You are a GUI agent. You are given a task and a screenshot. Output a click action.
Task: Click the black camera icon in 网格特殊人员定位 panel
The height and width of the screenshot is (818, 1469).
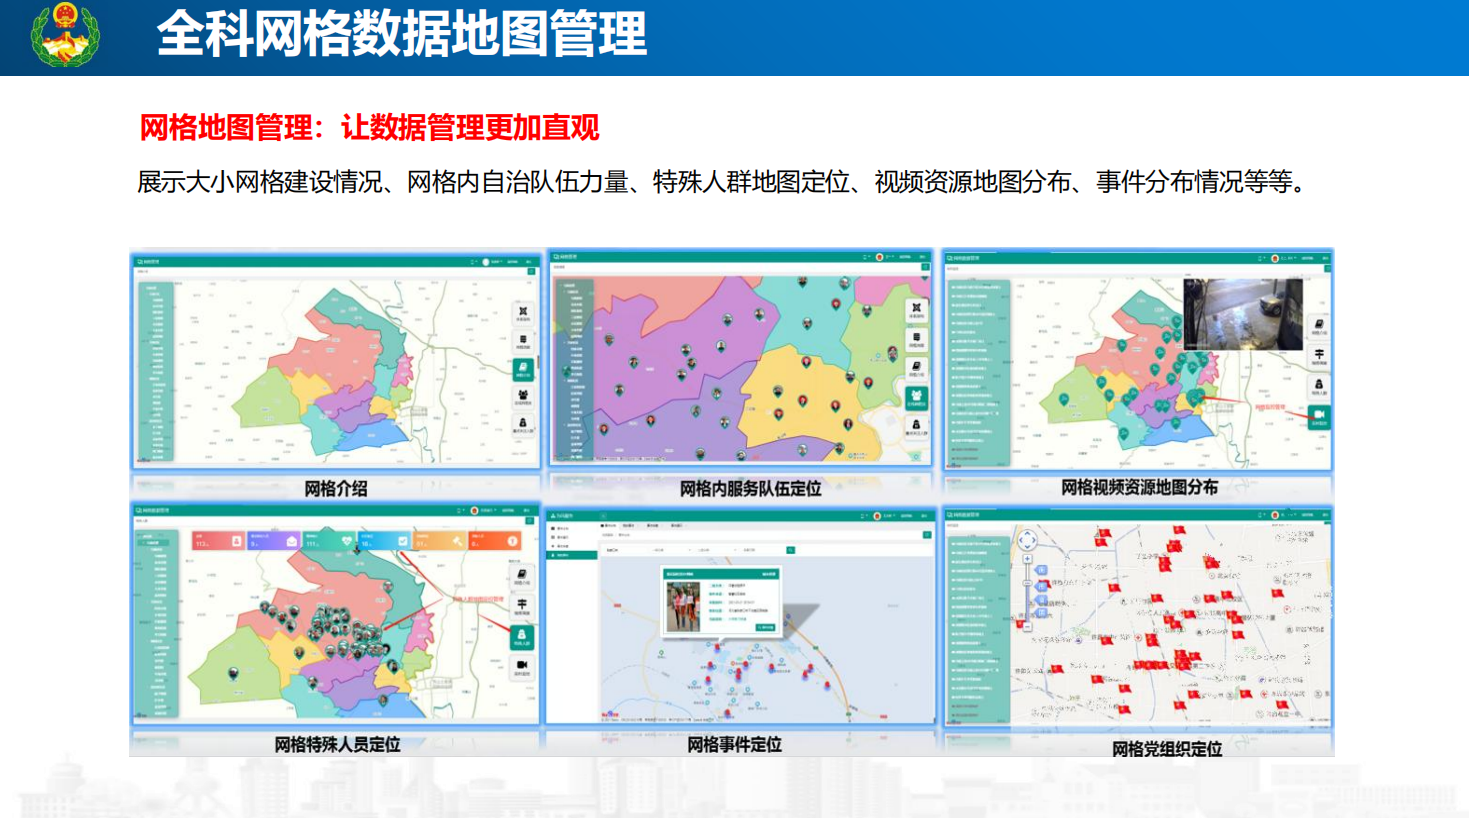pyautogui.click(x=521, y=666)
